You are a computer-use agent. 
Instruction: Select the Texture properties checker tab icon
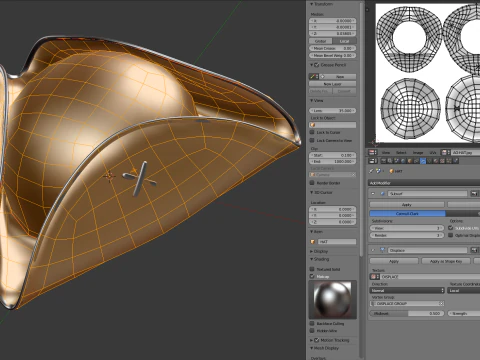click(x=443, y=161)
